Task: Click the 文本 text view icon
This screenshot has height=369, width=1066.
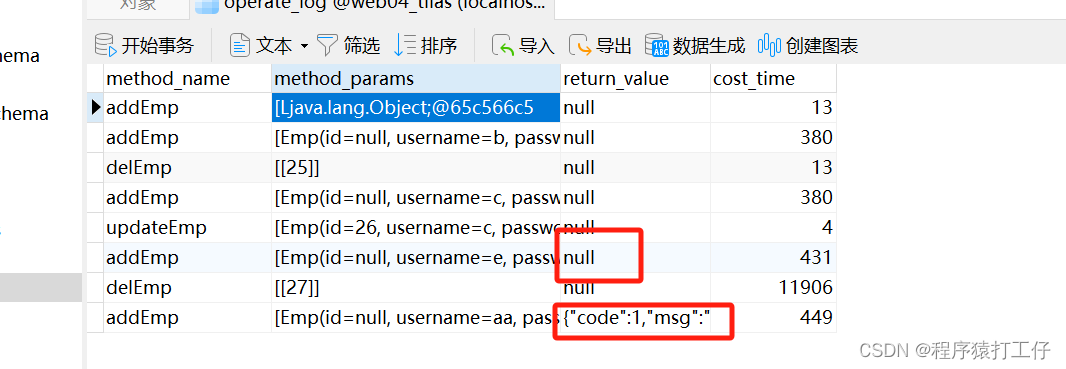Action: (x=240, y=46)
